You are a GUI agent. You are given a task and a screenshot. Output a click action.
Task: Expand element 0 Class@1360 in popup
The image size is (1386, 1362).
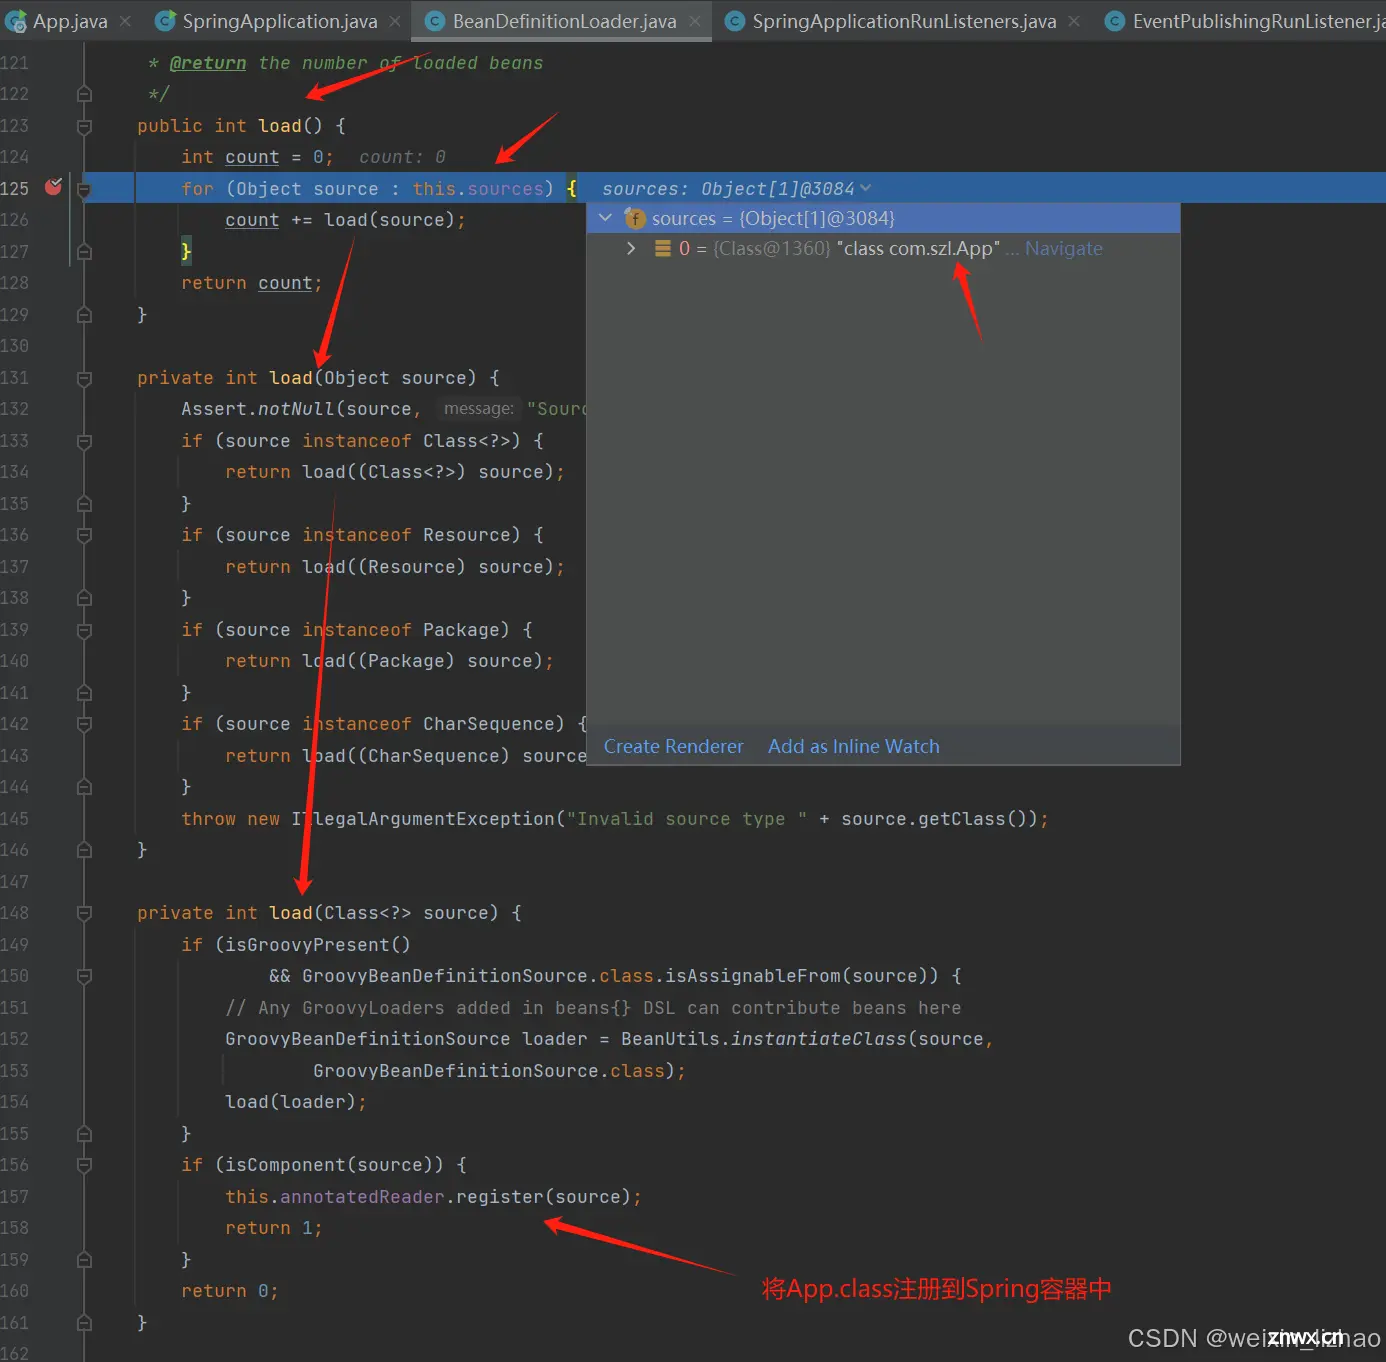(631, 248)
